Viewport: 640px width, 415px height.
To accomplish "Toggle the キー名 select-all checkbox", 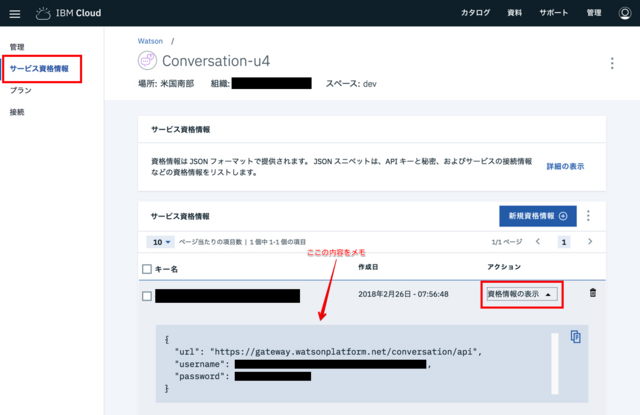I will coord(147,269).
